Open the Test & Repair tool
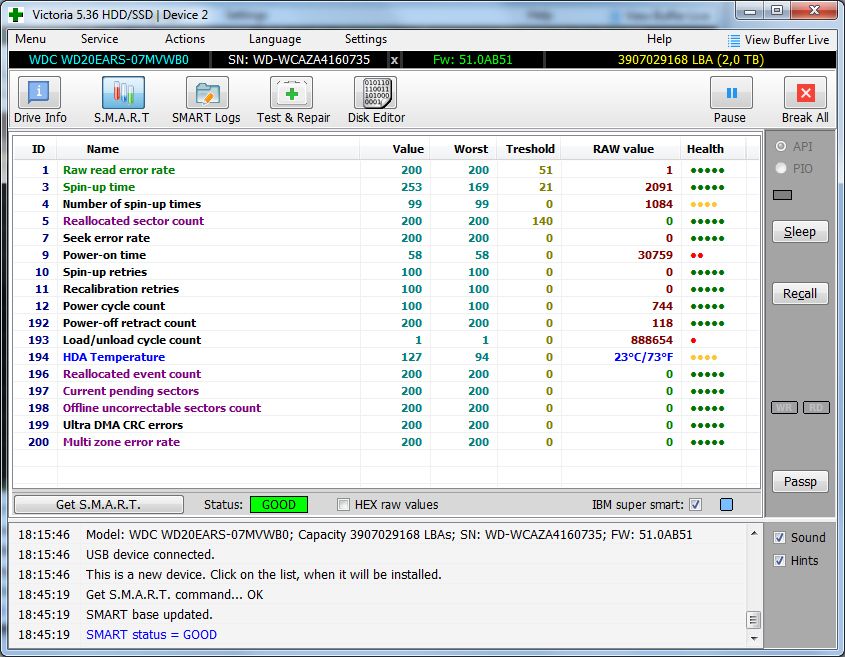 (x=292, y=93)
